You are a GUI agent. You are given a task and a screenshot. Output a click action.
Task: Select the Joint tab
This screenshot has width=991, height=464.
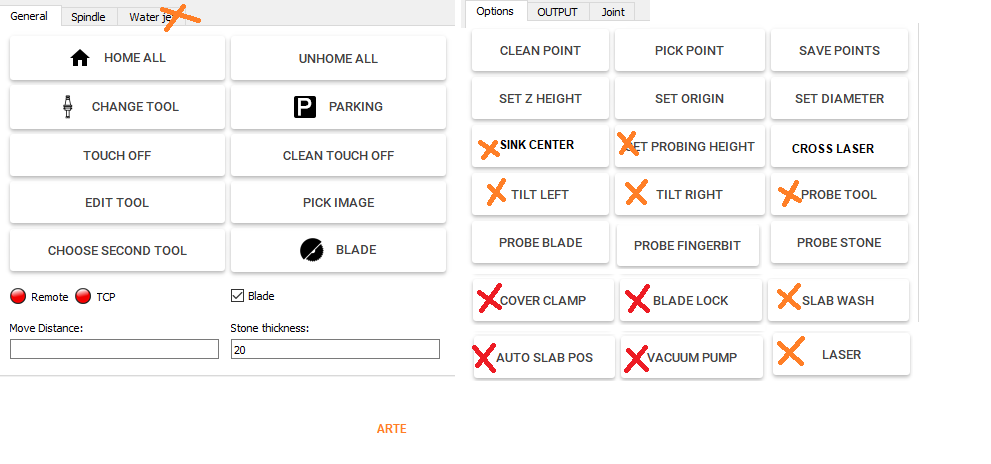(x=613, y=12)
